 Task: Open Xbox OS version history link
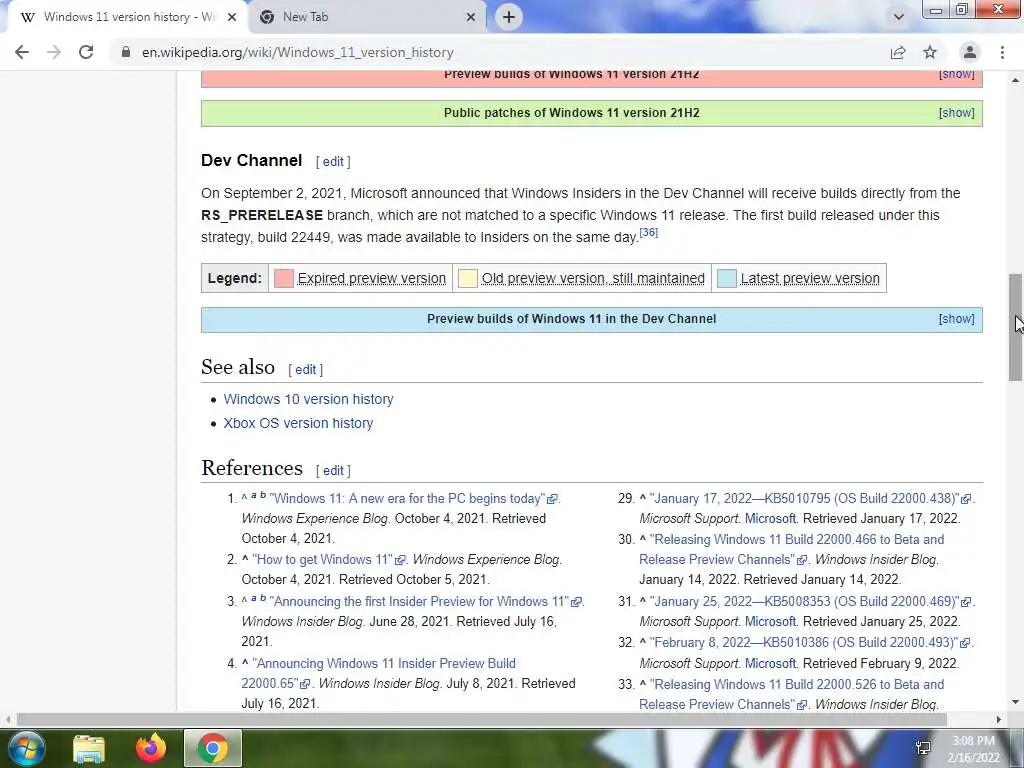coord(298,423)
